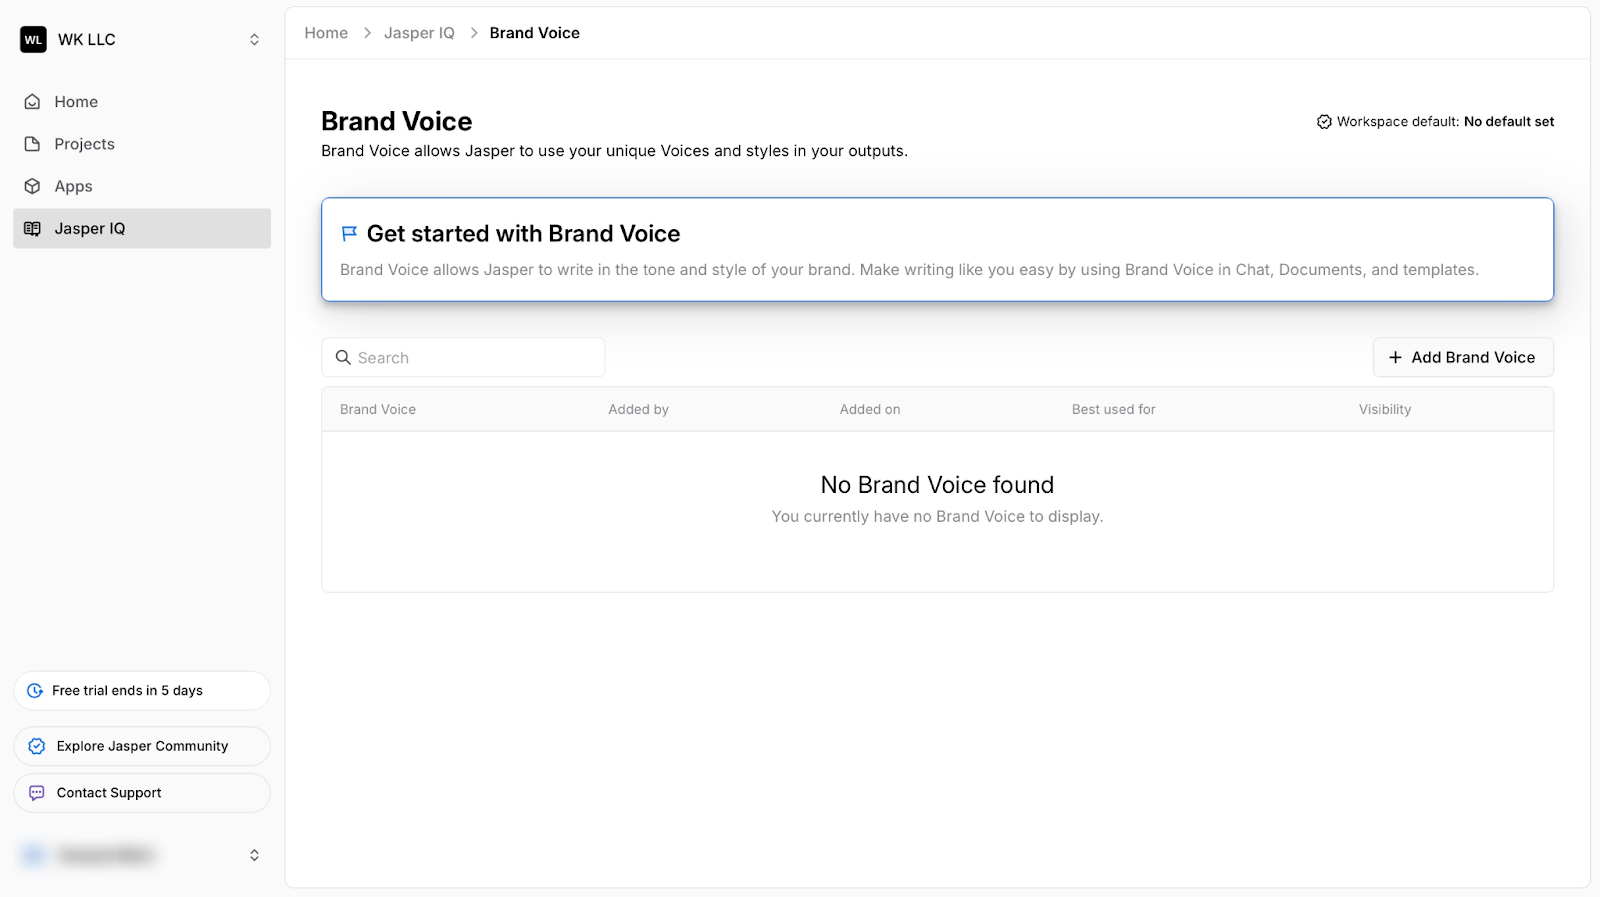Viewport: 1600px width, 897px height.
Task: Open Contact Support
Action: click(x=142, y=793)
